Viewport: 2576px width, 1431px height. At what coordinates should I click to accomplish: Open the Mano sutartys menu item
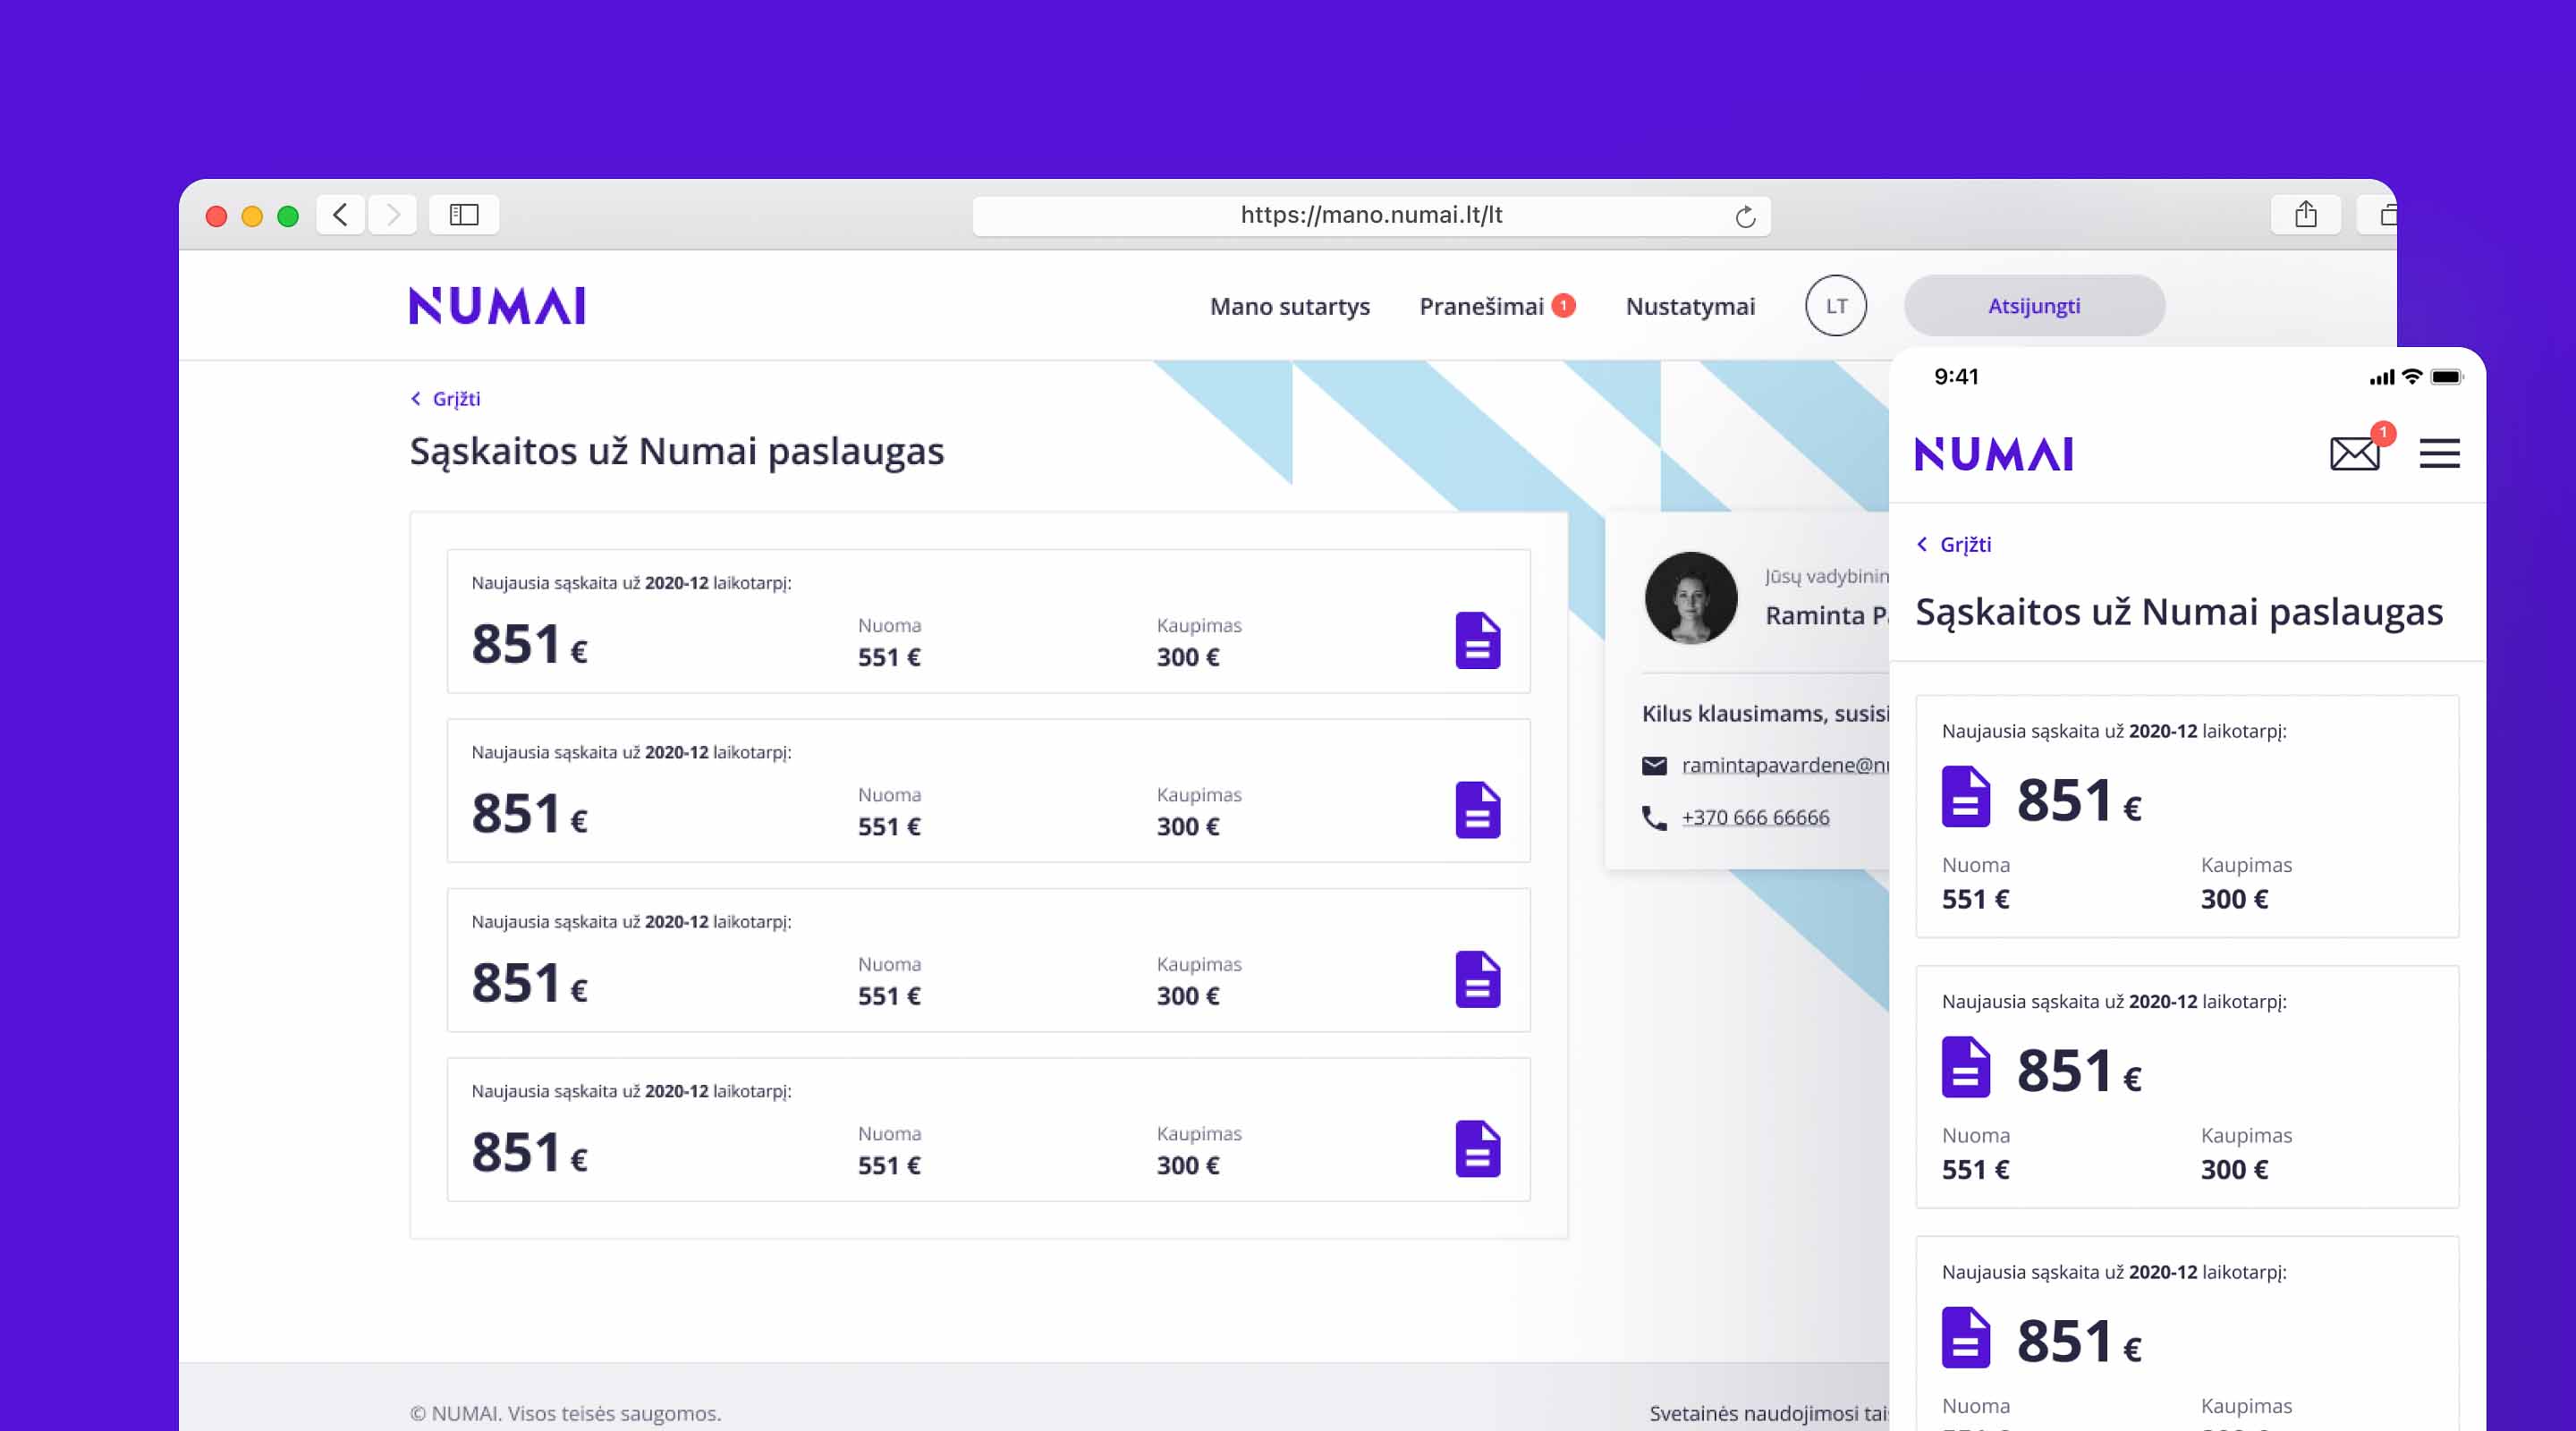(1290, 307)
